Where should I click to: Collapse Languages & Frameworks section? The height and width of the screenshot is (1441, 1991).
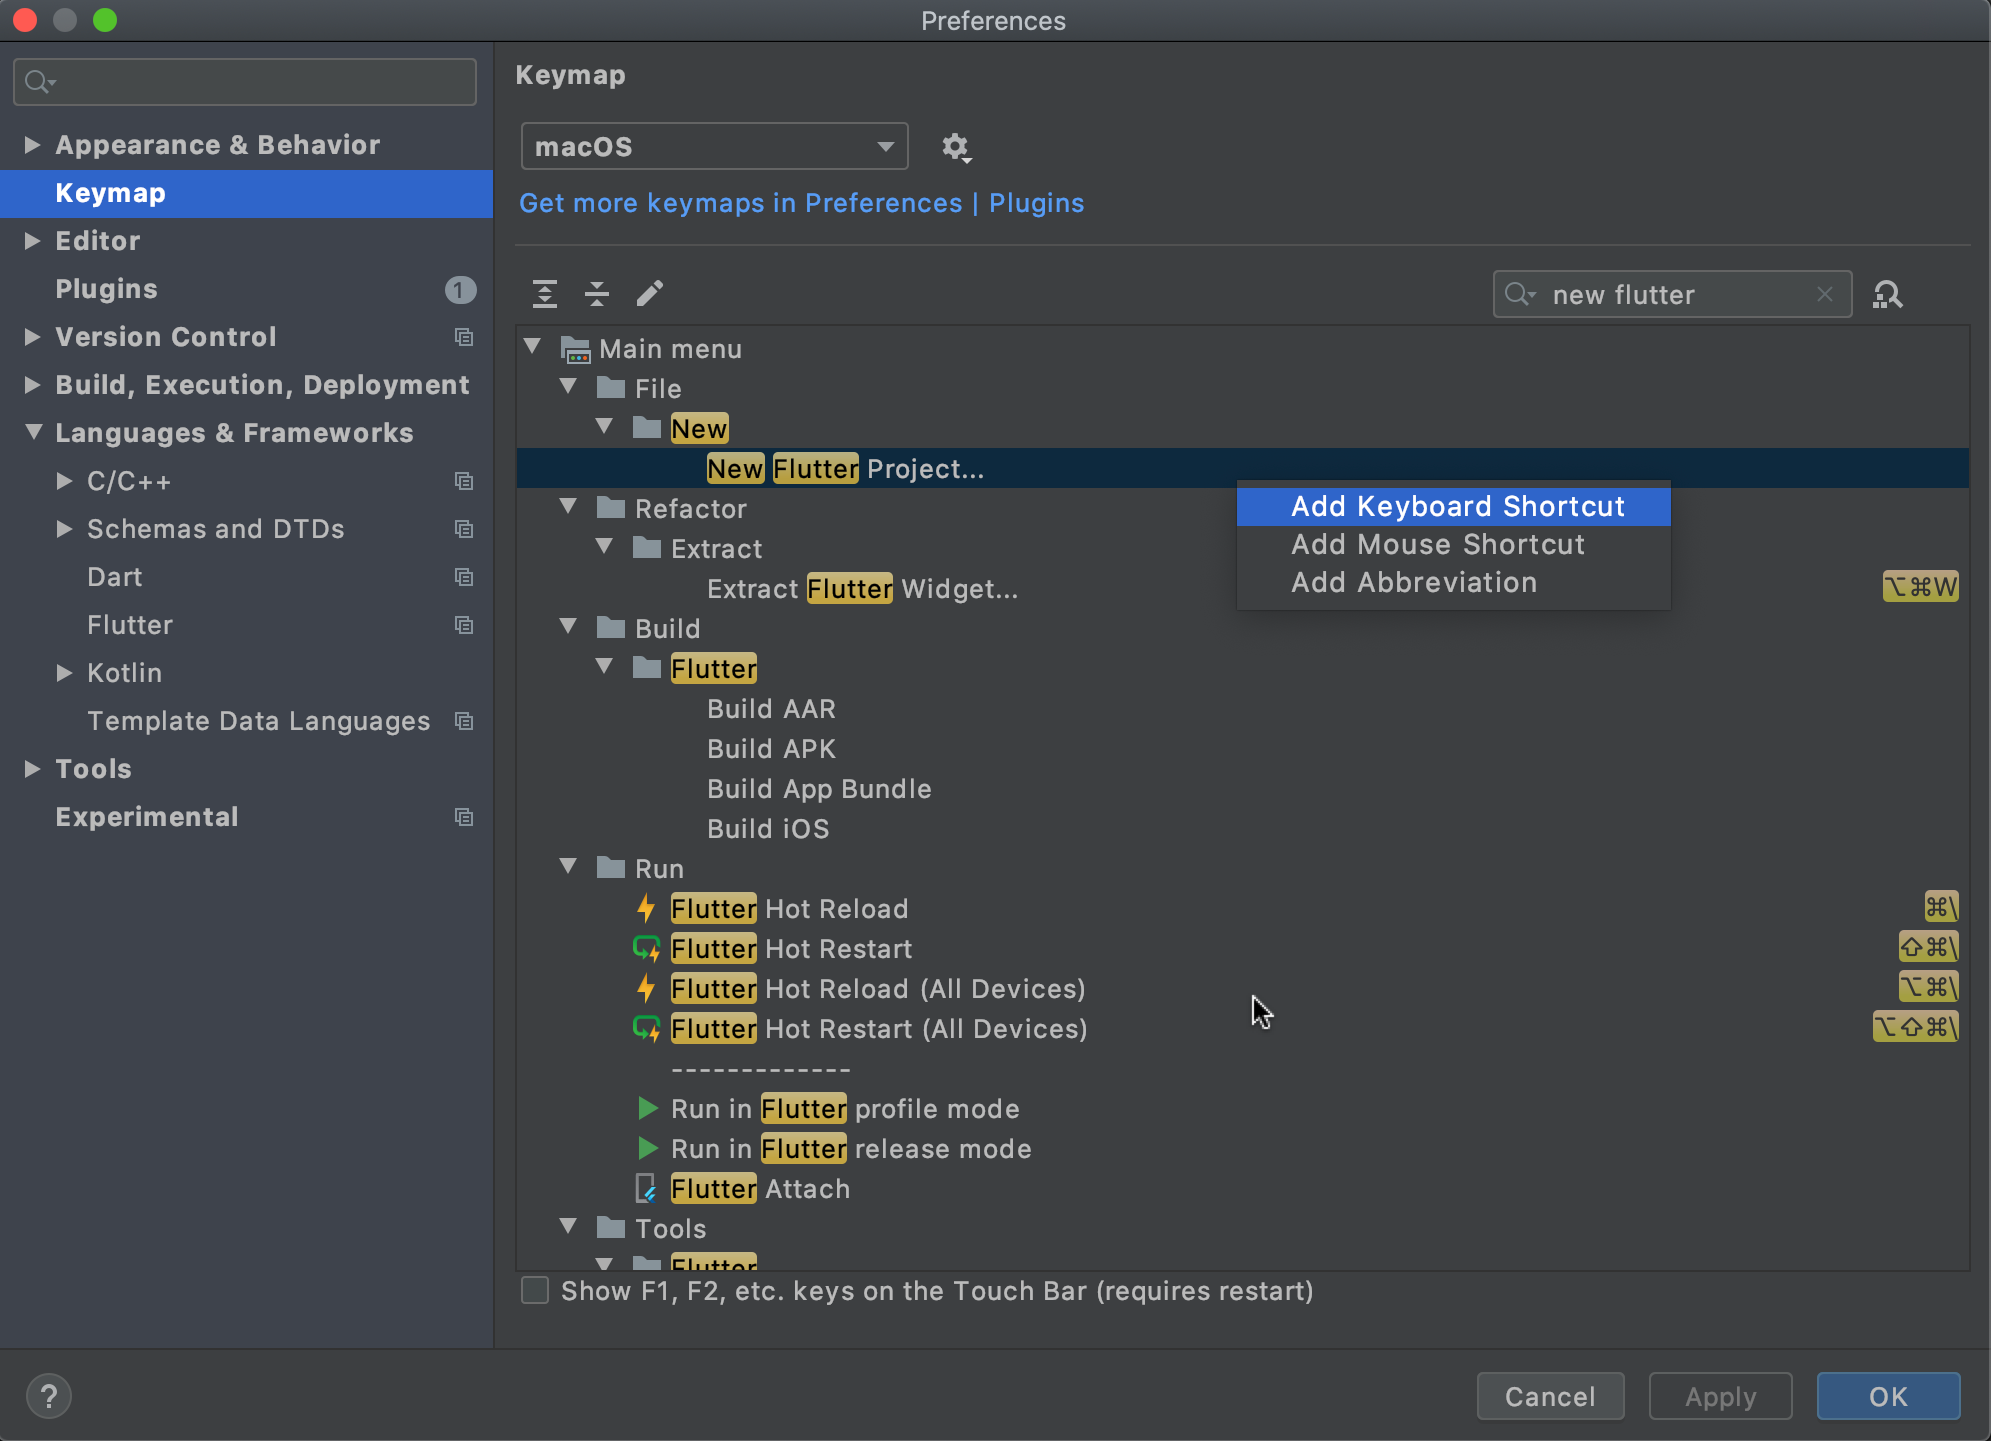tap(33, 432)
